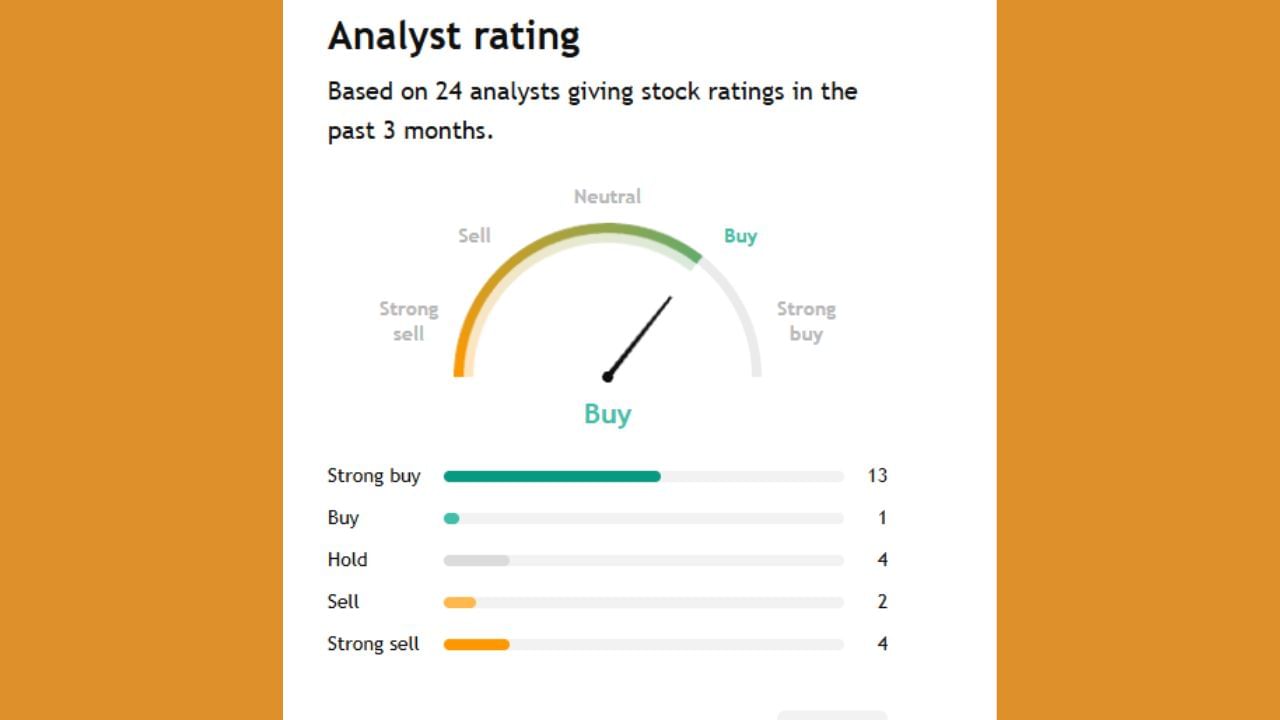
Task: Click the Sell row count of 2
Action: pos(882,602)
